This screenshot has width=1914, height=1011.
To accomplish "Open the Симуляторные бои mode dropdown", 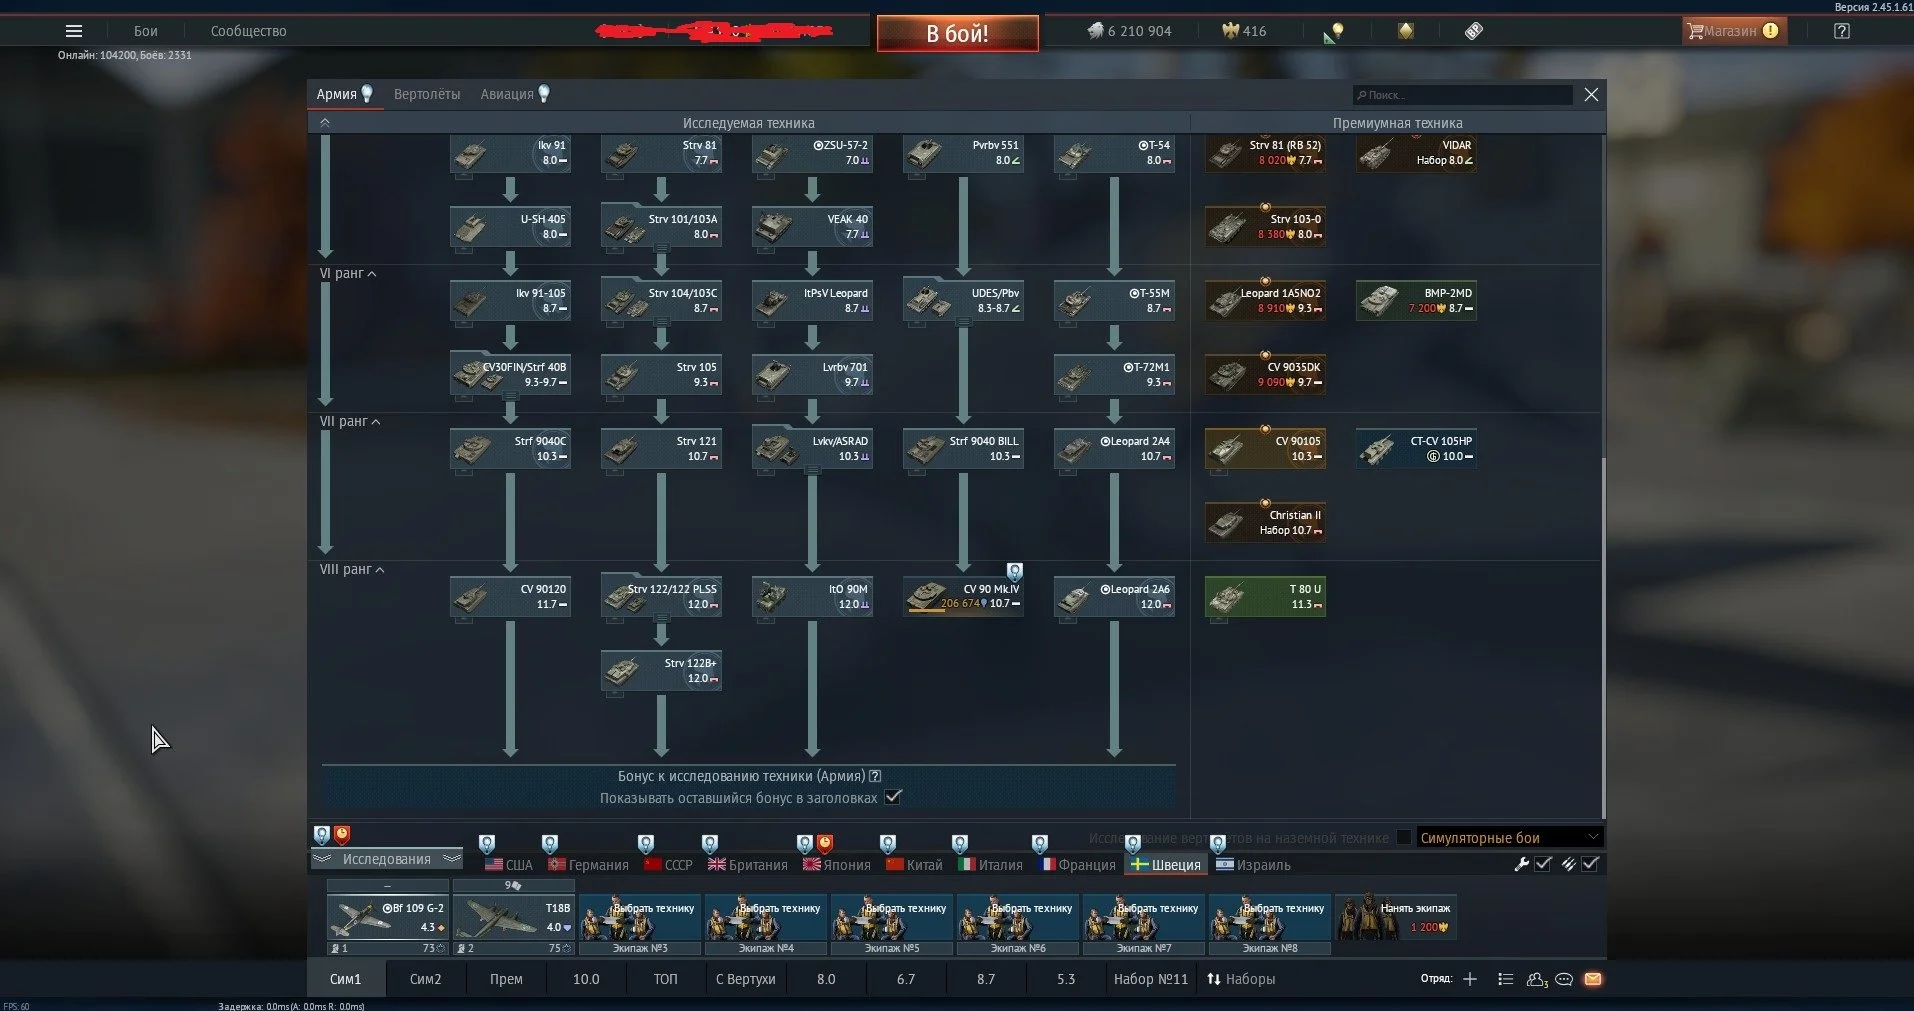I will click(x=1509, y=838).
